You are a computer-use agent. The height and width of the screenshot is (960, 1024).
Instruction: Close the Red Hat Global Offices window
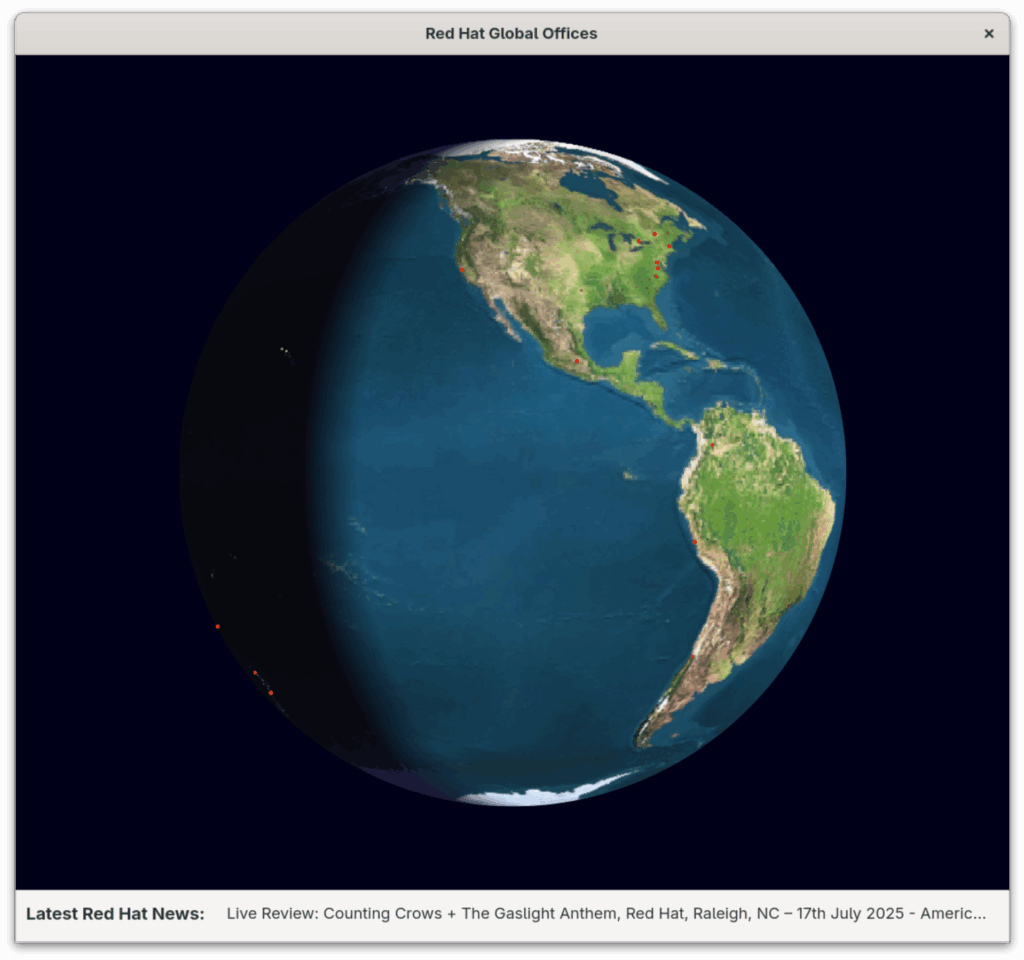[x=989, y=33]
